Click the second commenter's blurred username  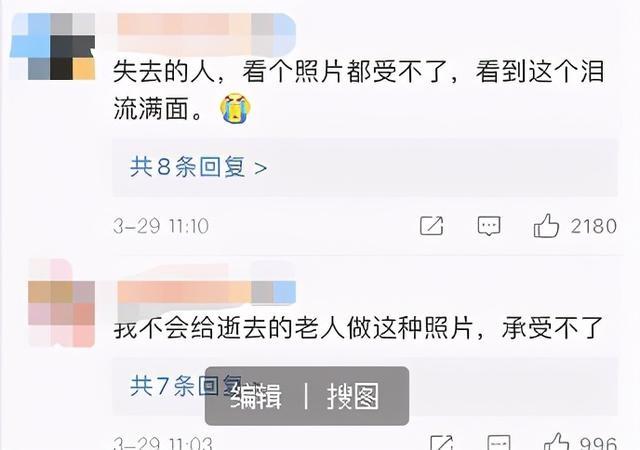(206, 292)
